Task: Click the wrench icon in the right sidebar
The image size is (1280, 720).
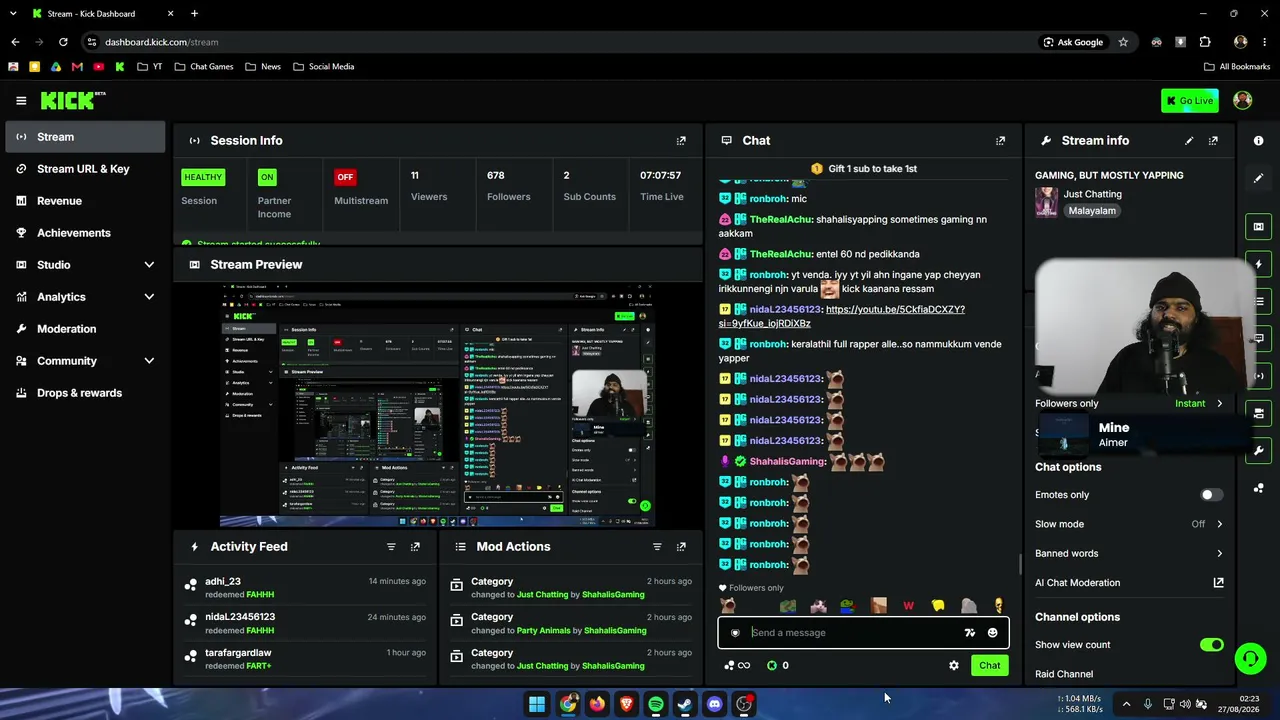Action: (1258, 451)
